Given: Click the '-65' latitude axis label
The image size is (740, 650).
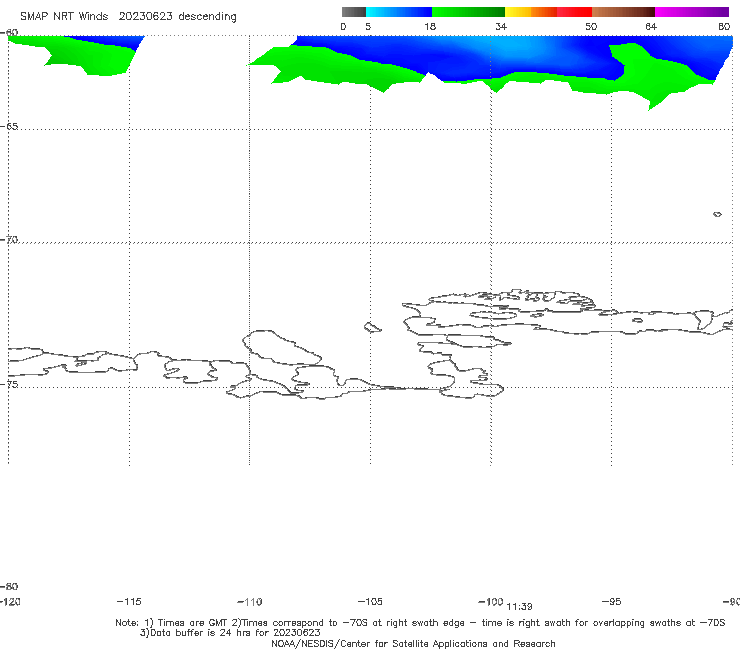Looking at the screenshot, I should (x=9, y=127).
